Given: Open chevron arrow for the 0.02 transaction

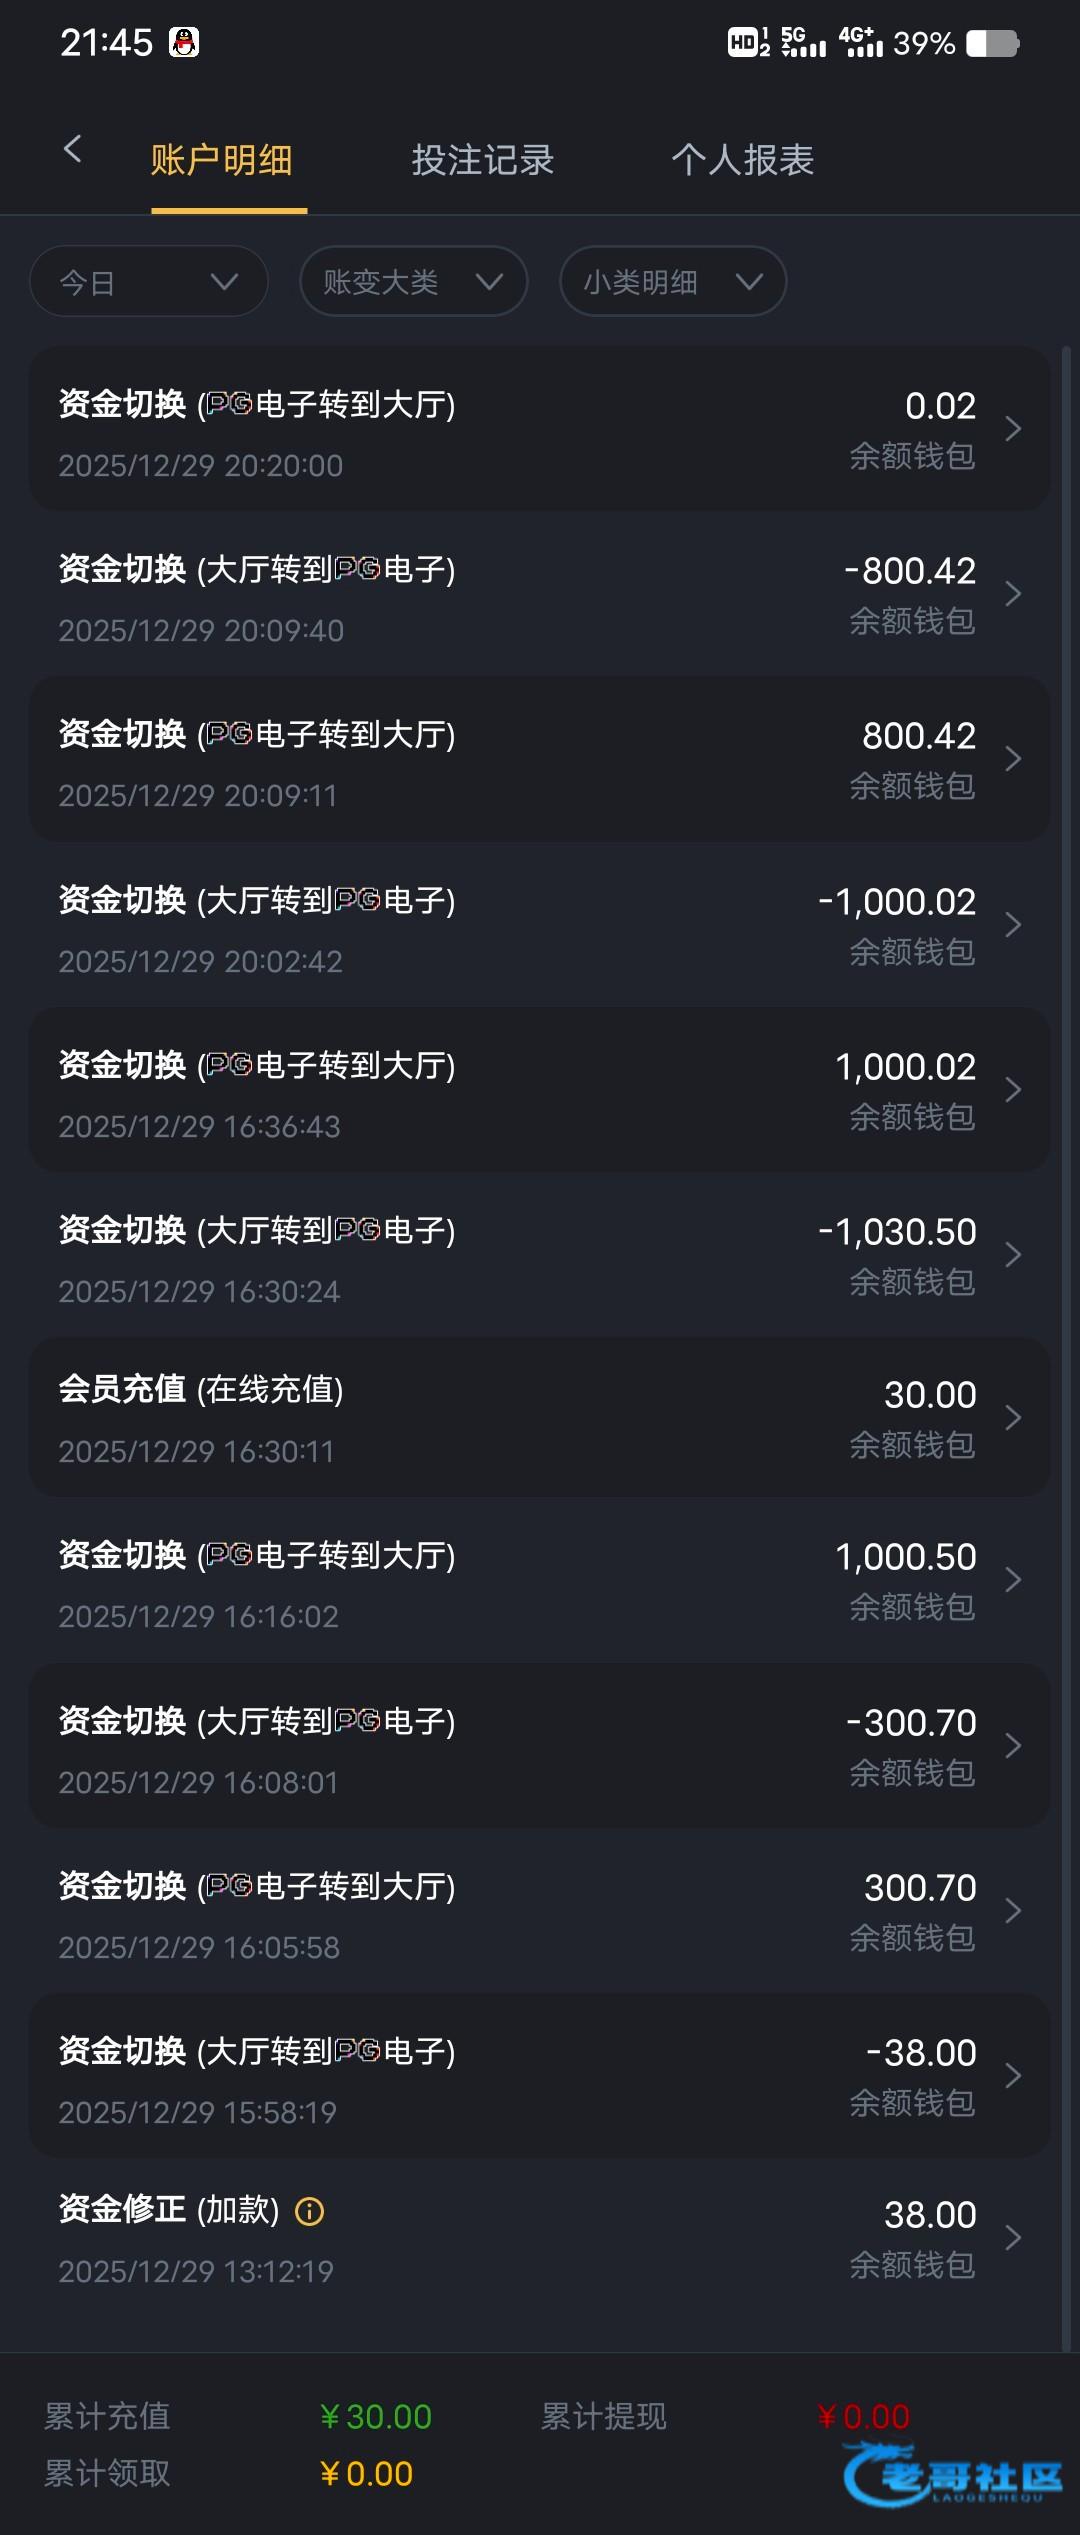Looking at the screenshot, I should tap(1013, 429).
